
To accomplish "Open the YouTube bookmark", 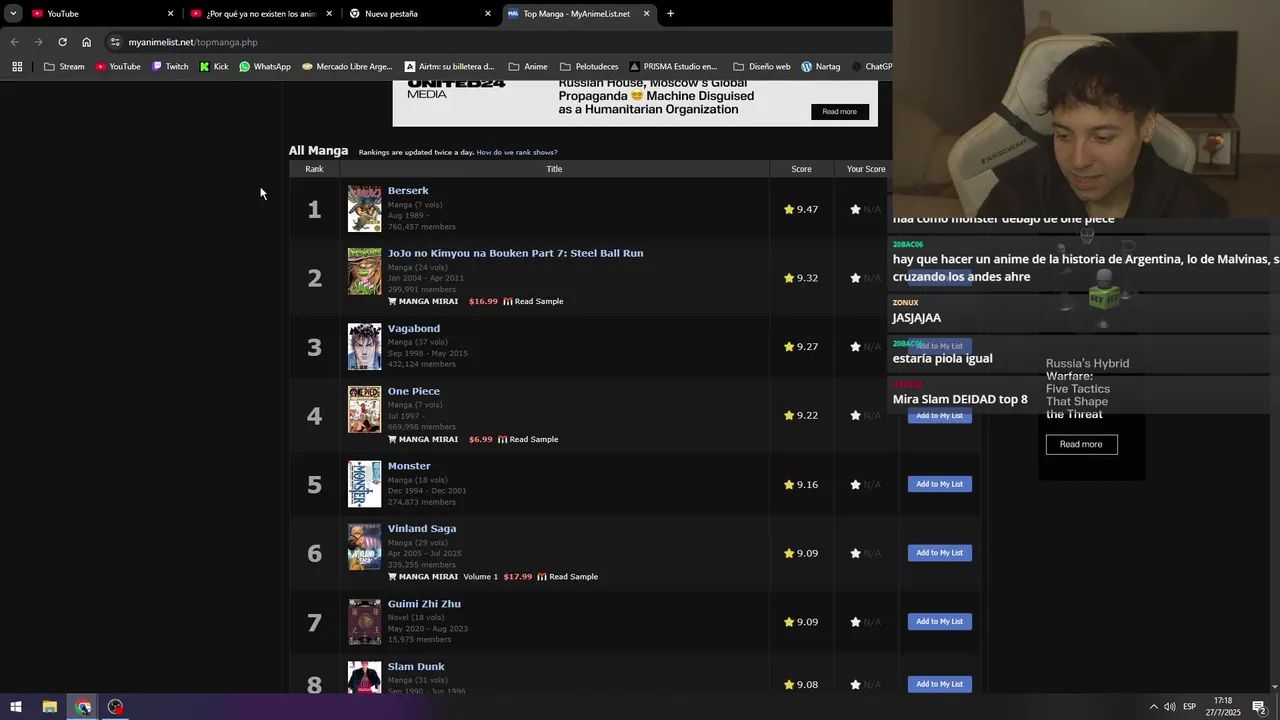I will pos(118,67).
